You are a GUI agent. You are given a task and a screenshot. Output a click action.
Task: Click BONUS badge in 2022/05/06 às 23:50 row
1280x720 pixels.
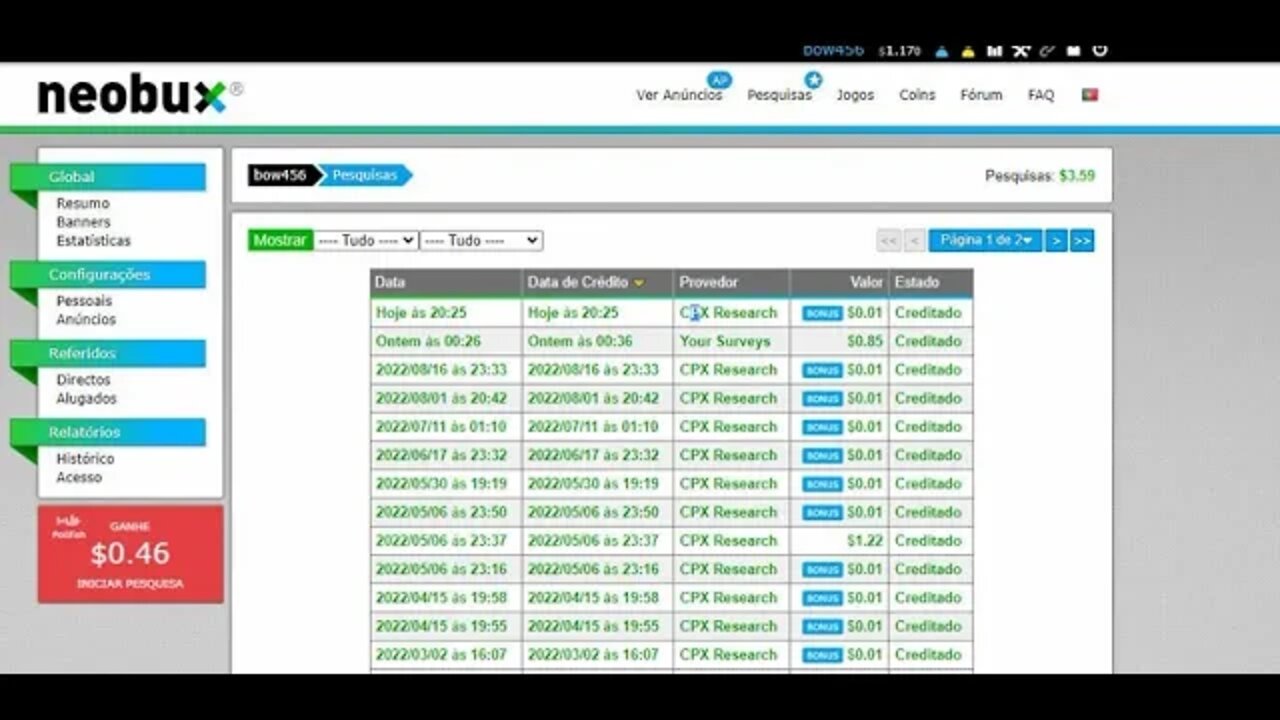(x=822, y=513)
